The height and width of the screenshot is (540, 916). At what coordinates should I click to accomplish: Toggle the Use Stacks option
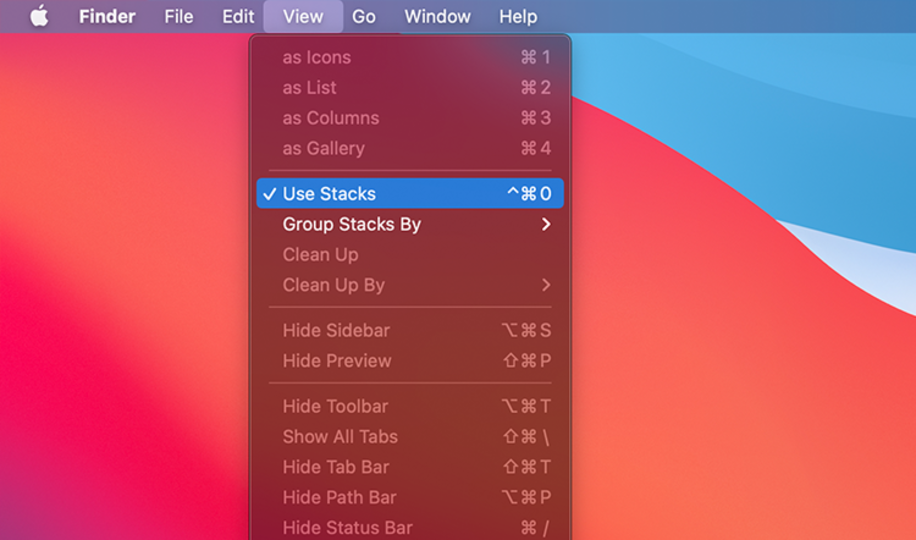point(410,193)
